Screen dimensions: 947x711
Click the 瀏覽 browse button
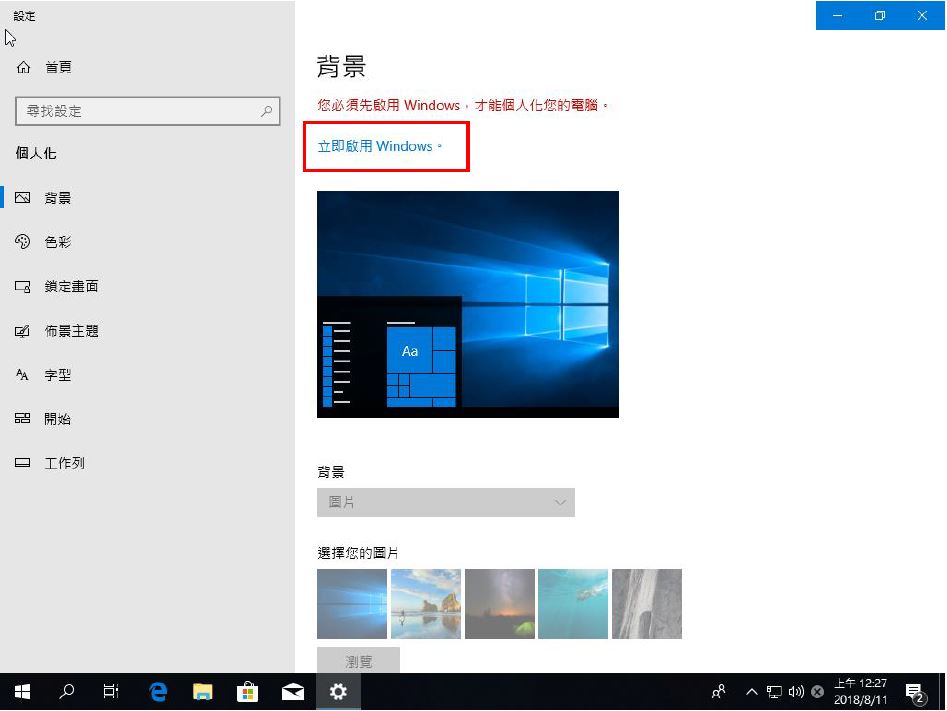pos(358,661)
